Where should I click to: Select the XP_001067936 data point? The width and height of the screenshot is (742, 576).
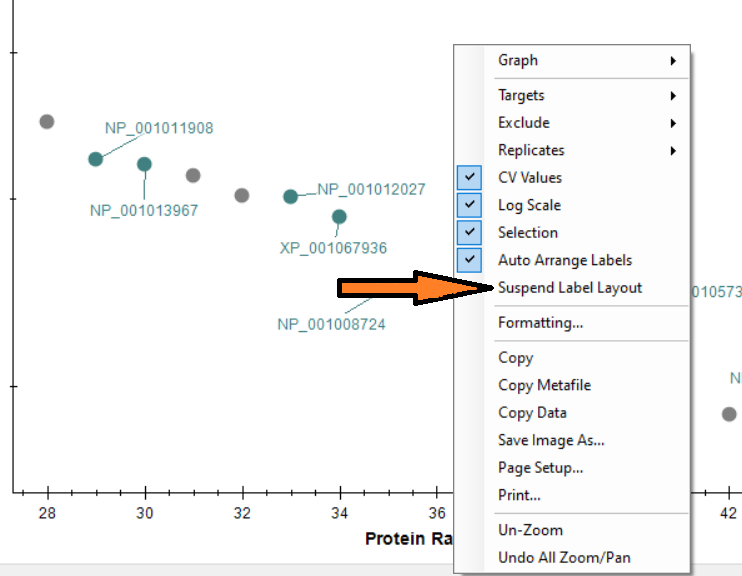click(340, 217)
